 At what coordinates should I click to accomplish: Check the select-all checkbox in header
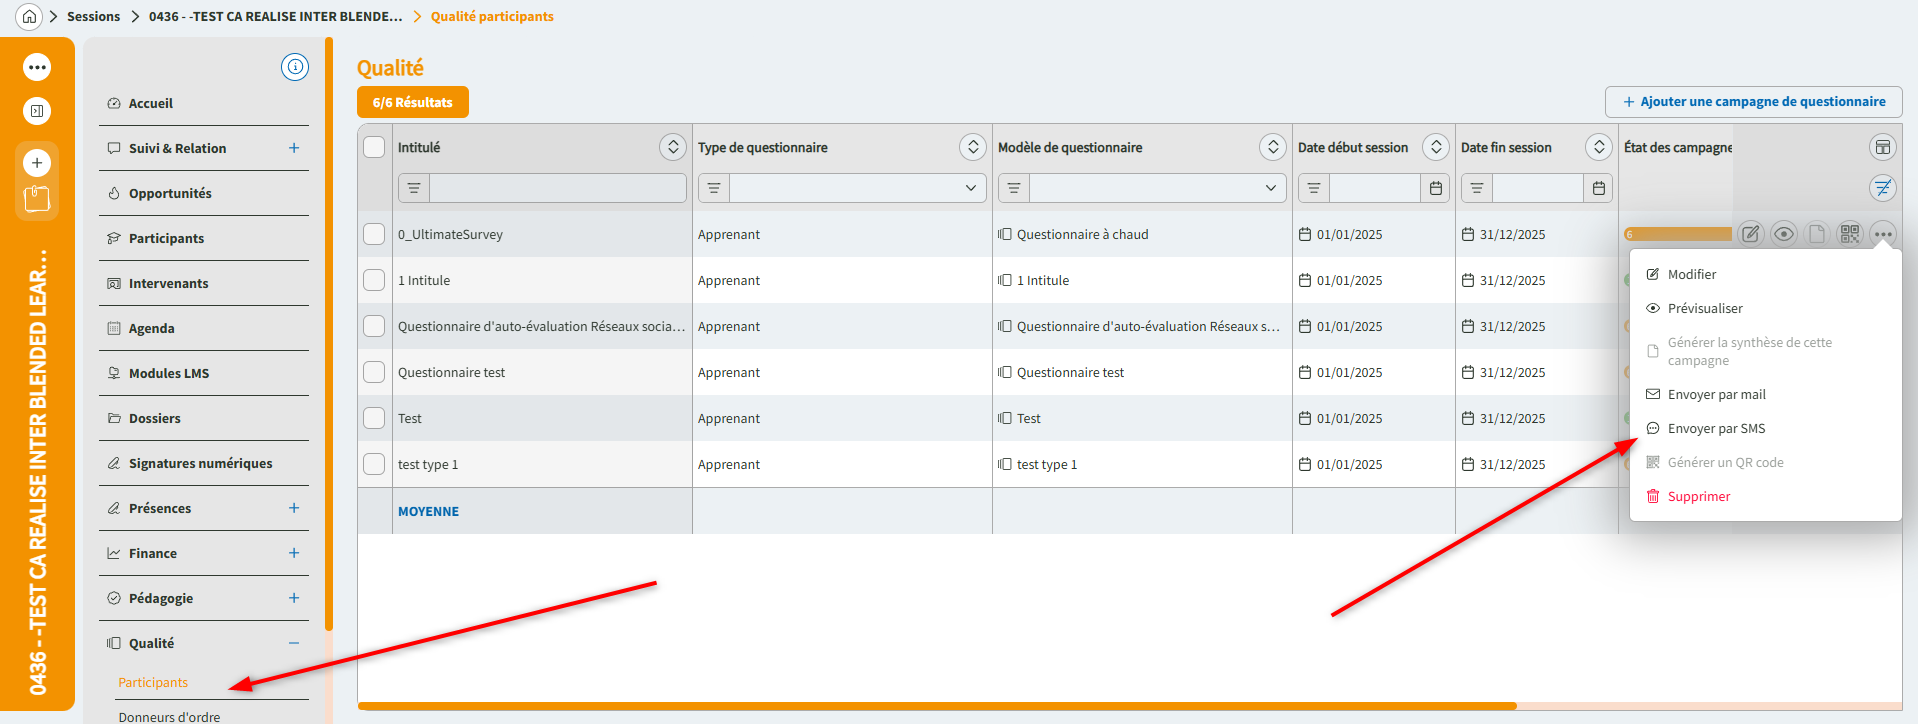pyautogui.click(x=374, y=147)
